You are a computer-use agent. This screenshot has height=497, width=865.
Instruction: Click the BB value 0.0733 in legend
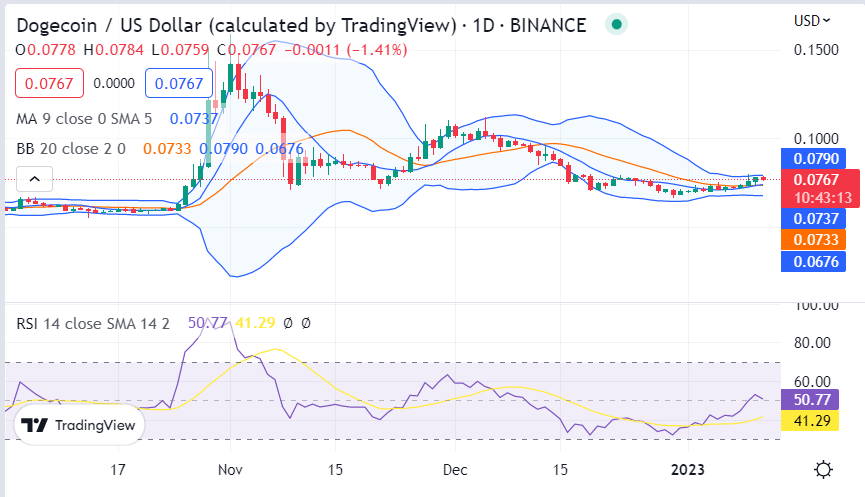(167, 148)
